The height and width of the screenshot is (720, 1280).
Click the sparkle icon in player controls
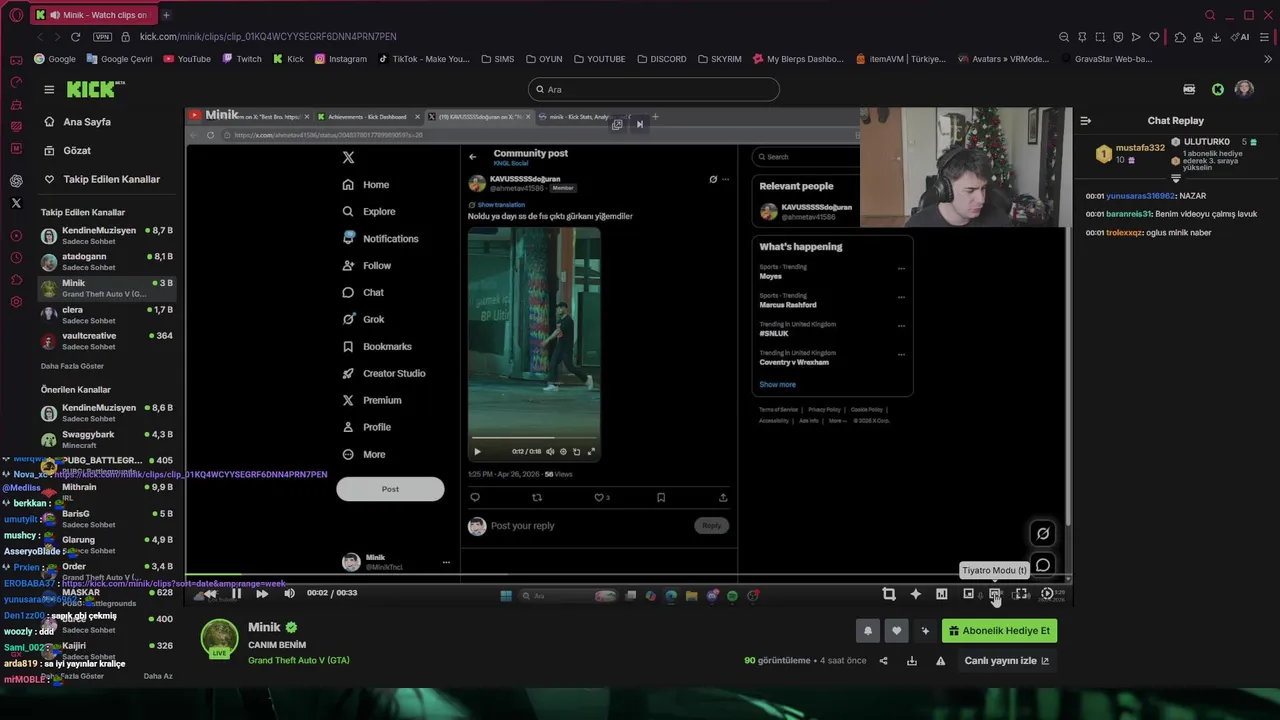(915, 594)
